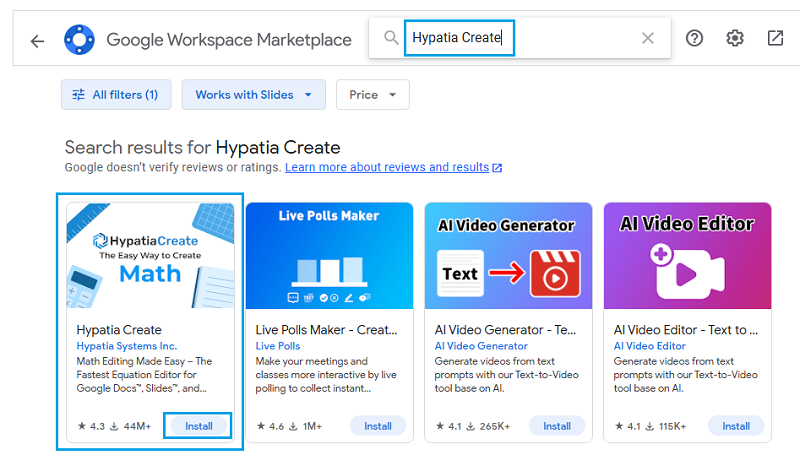This screenshot has width=800, height=455.
Task: Open the Live Polls Maker thumbnail image
Action: (x=329, y=256)
